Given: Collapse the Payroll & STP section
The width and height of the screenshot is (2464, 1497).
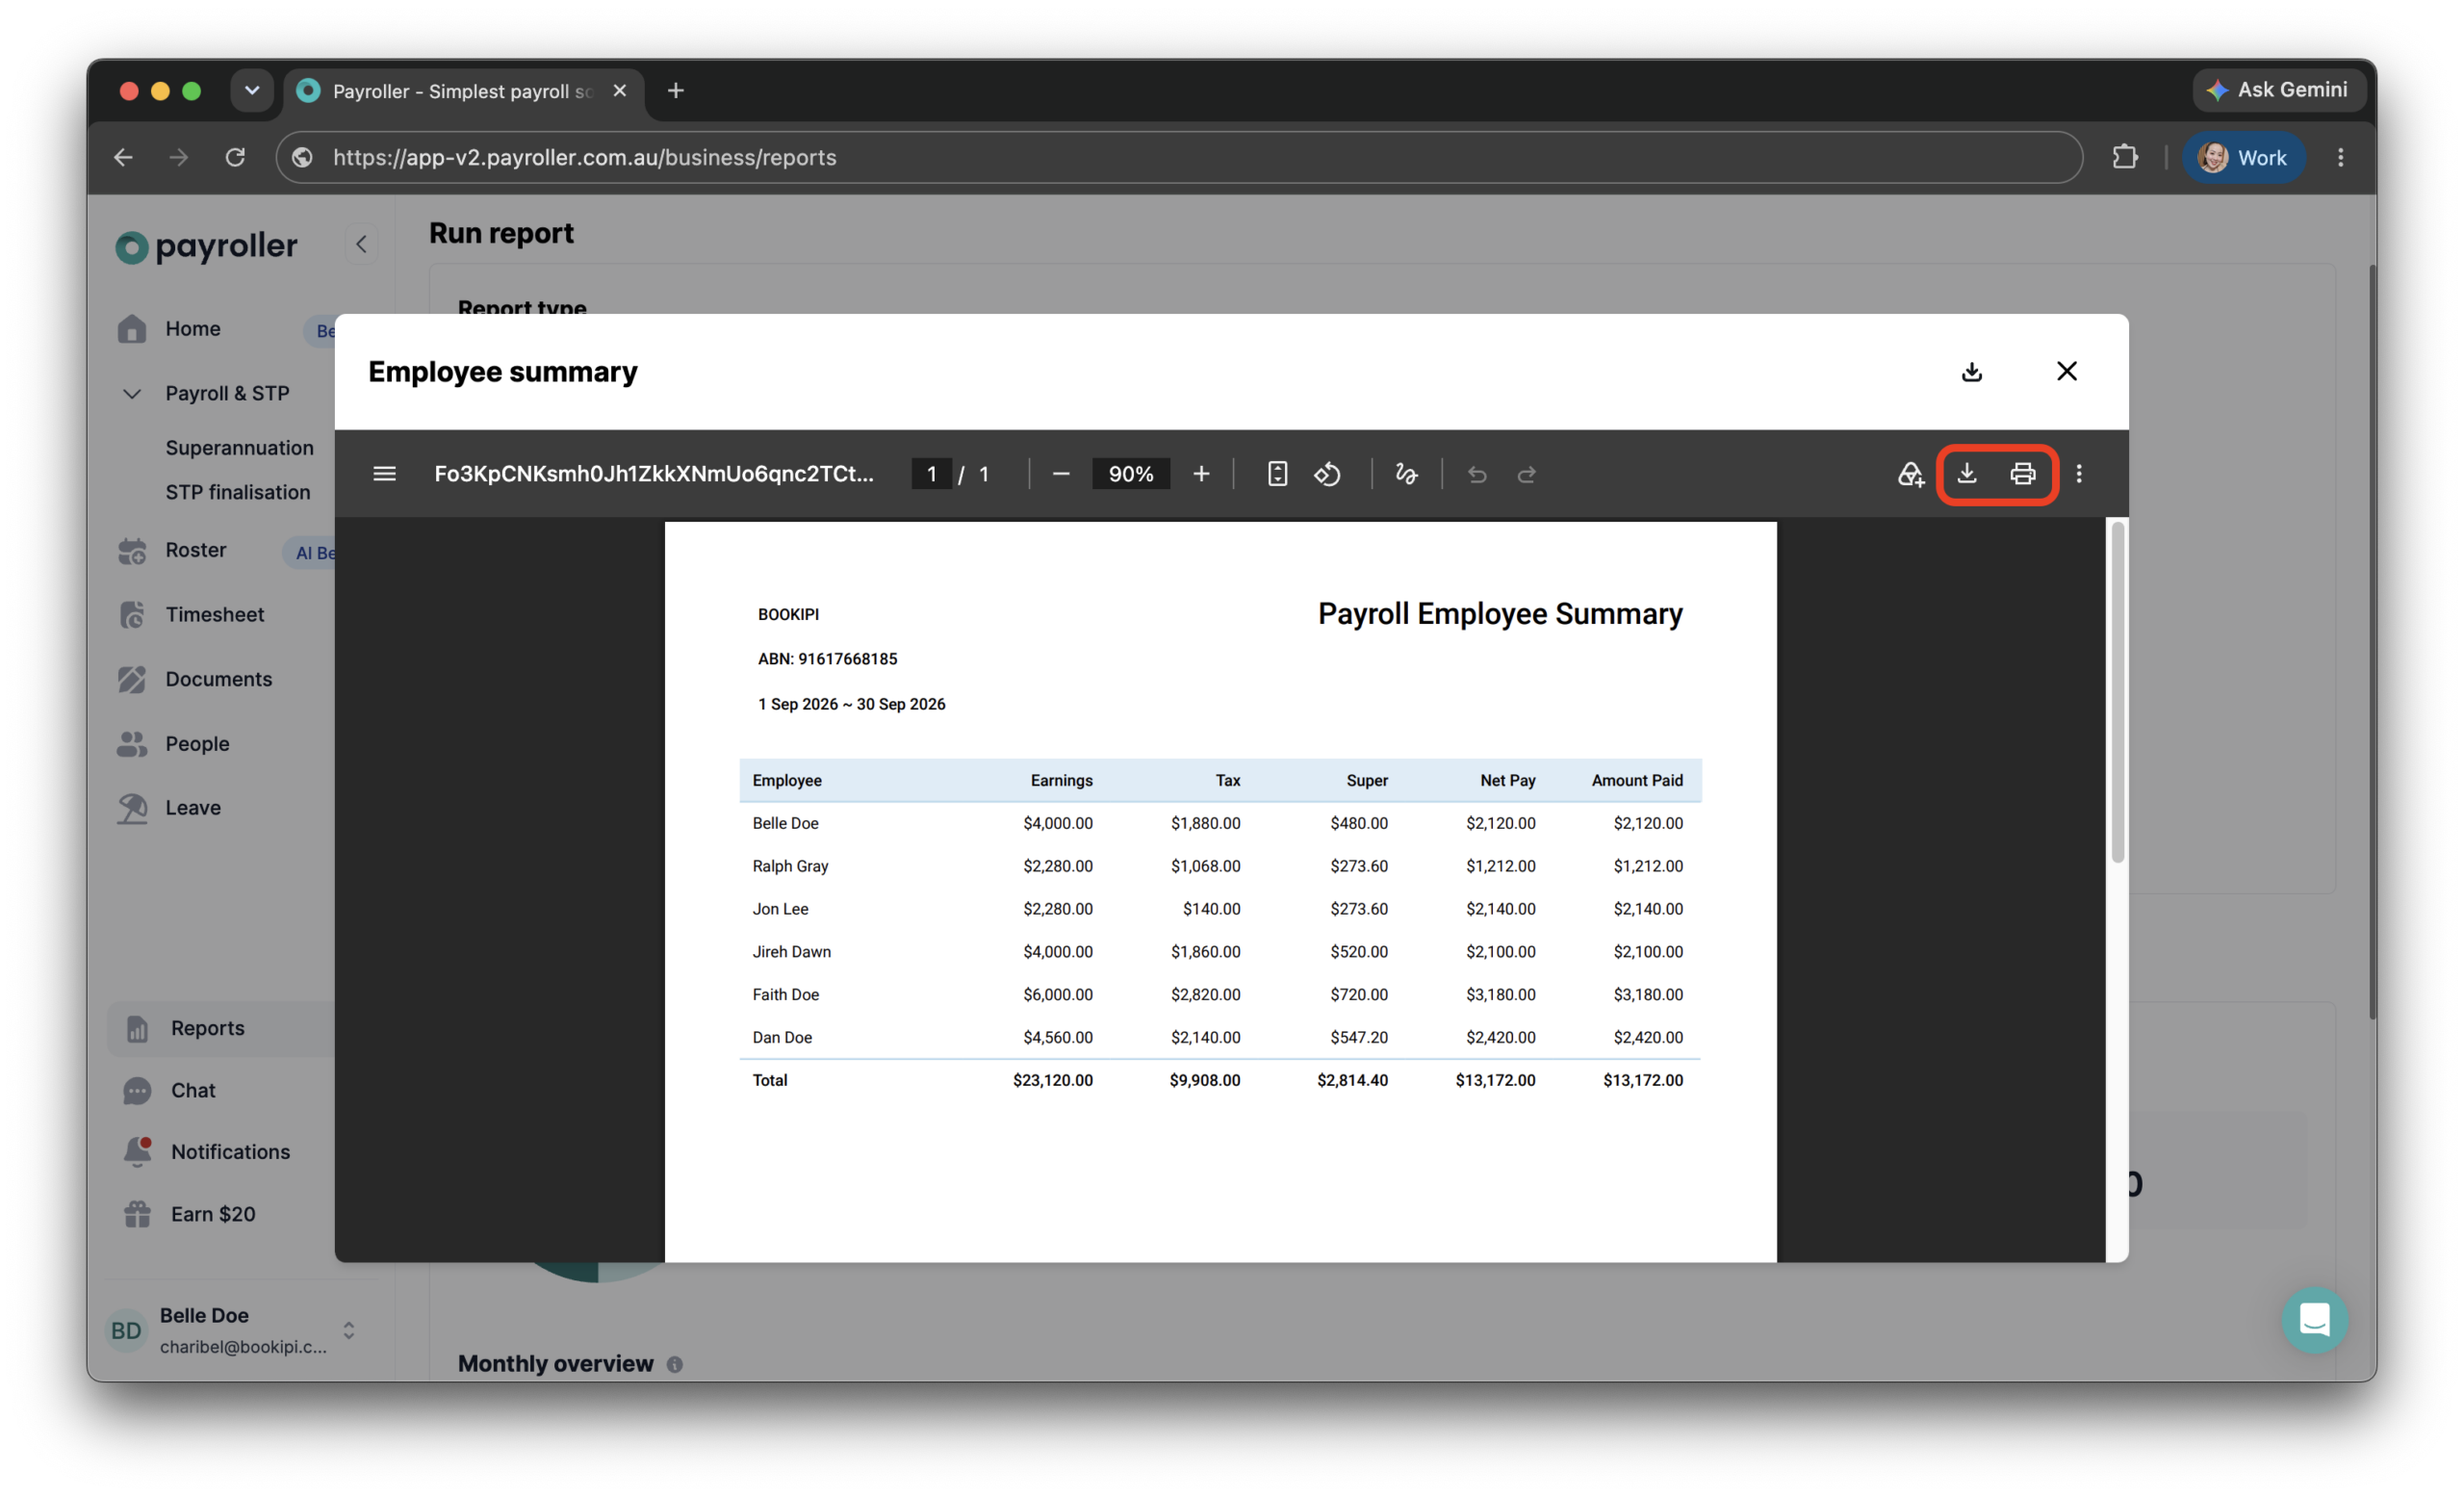Looking at the screenshot, I should point(131,394).
